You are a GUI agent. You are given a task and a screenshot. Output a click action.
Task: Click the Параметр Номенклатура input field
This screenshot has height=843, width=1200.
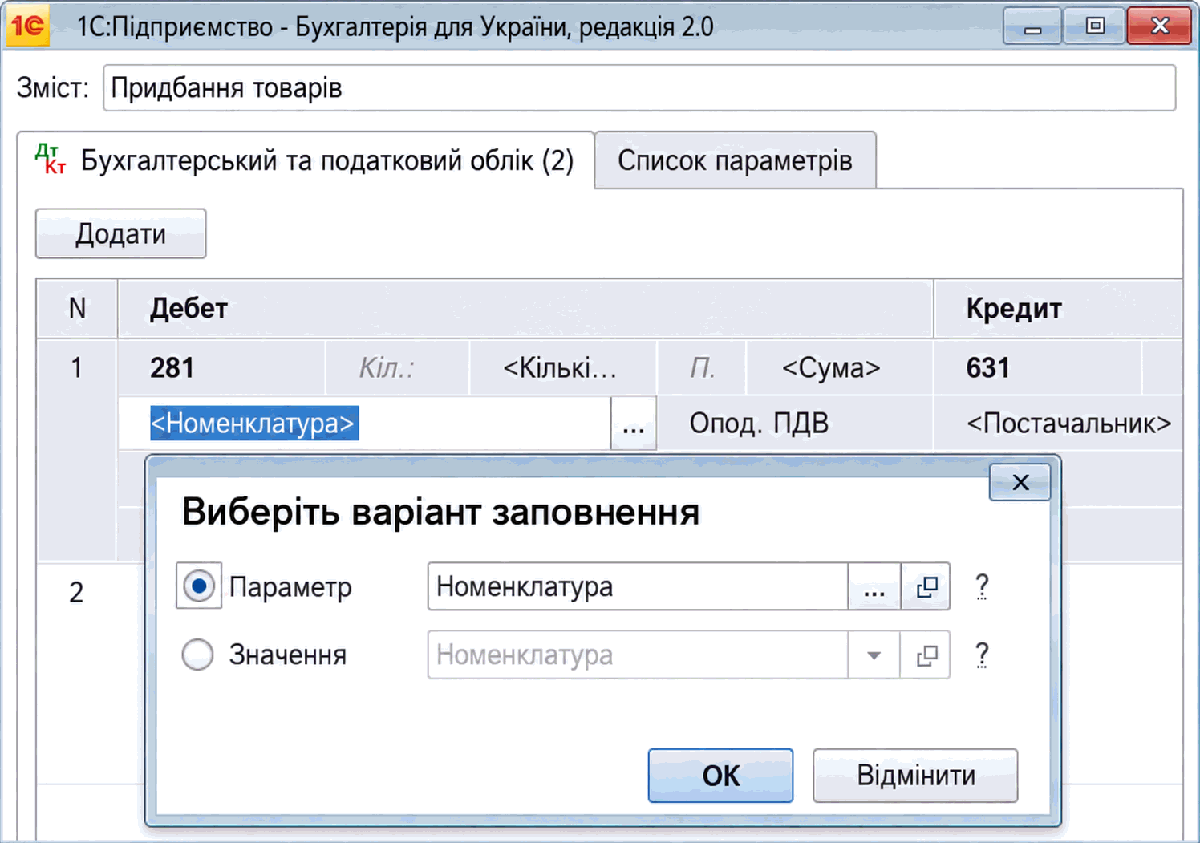[x=638, y=587]
